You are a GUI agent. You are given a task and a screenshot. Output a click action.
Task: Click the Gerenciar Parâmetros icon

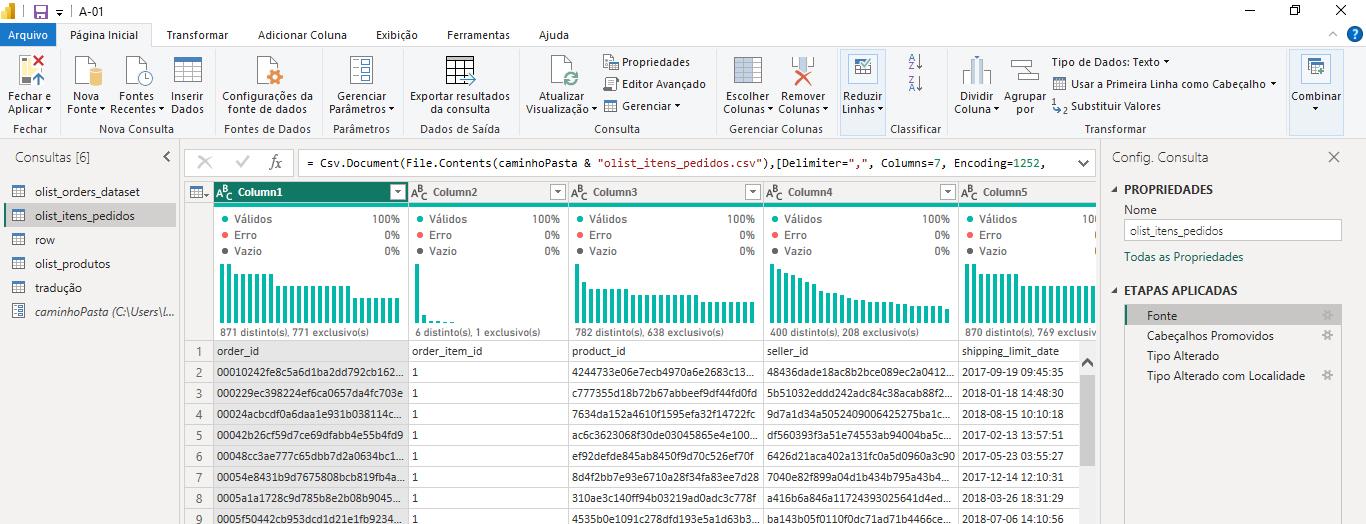[361, 72]
